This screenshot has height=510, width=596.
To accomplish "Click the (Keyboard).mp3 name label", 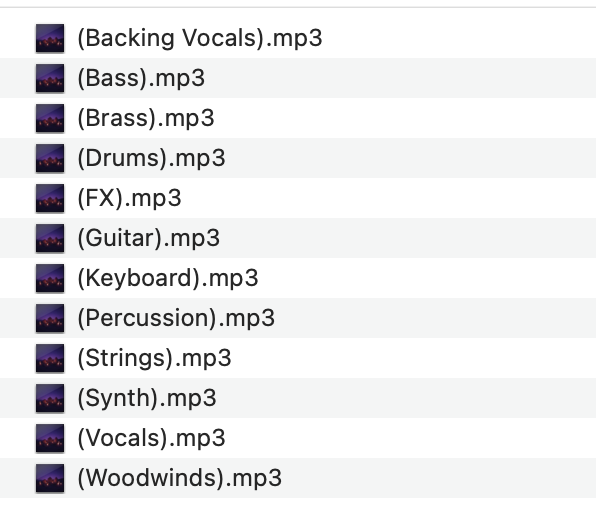I will 168,279.
